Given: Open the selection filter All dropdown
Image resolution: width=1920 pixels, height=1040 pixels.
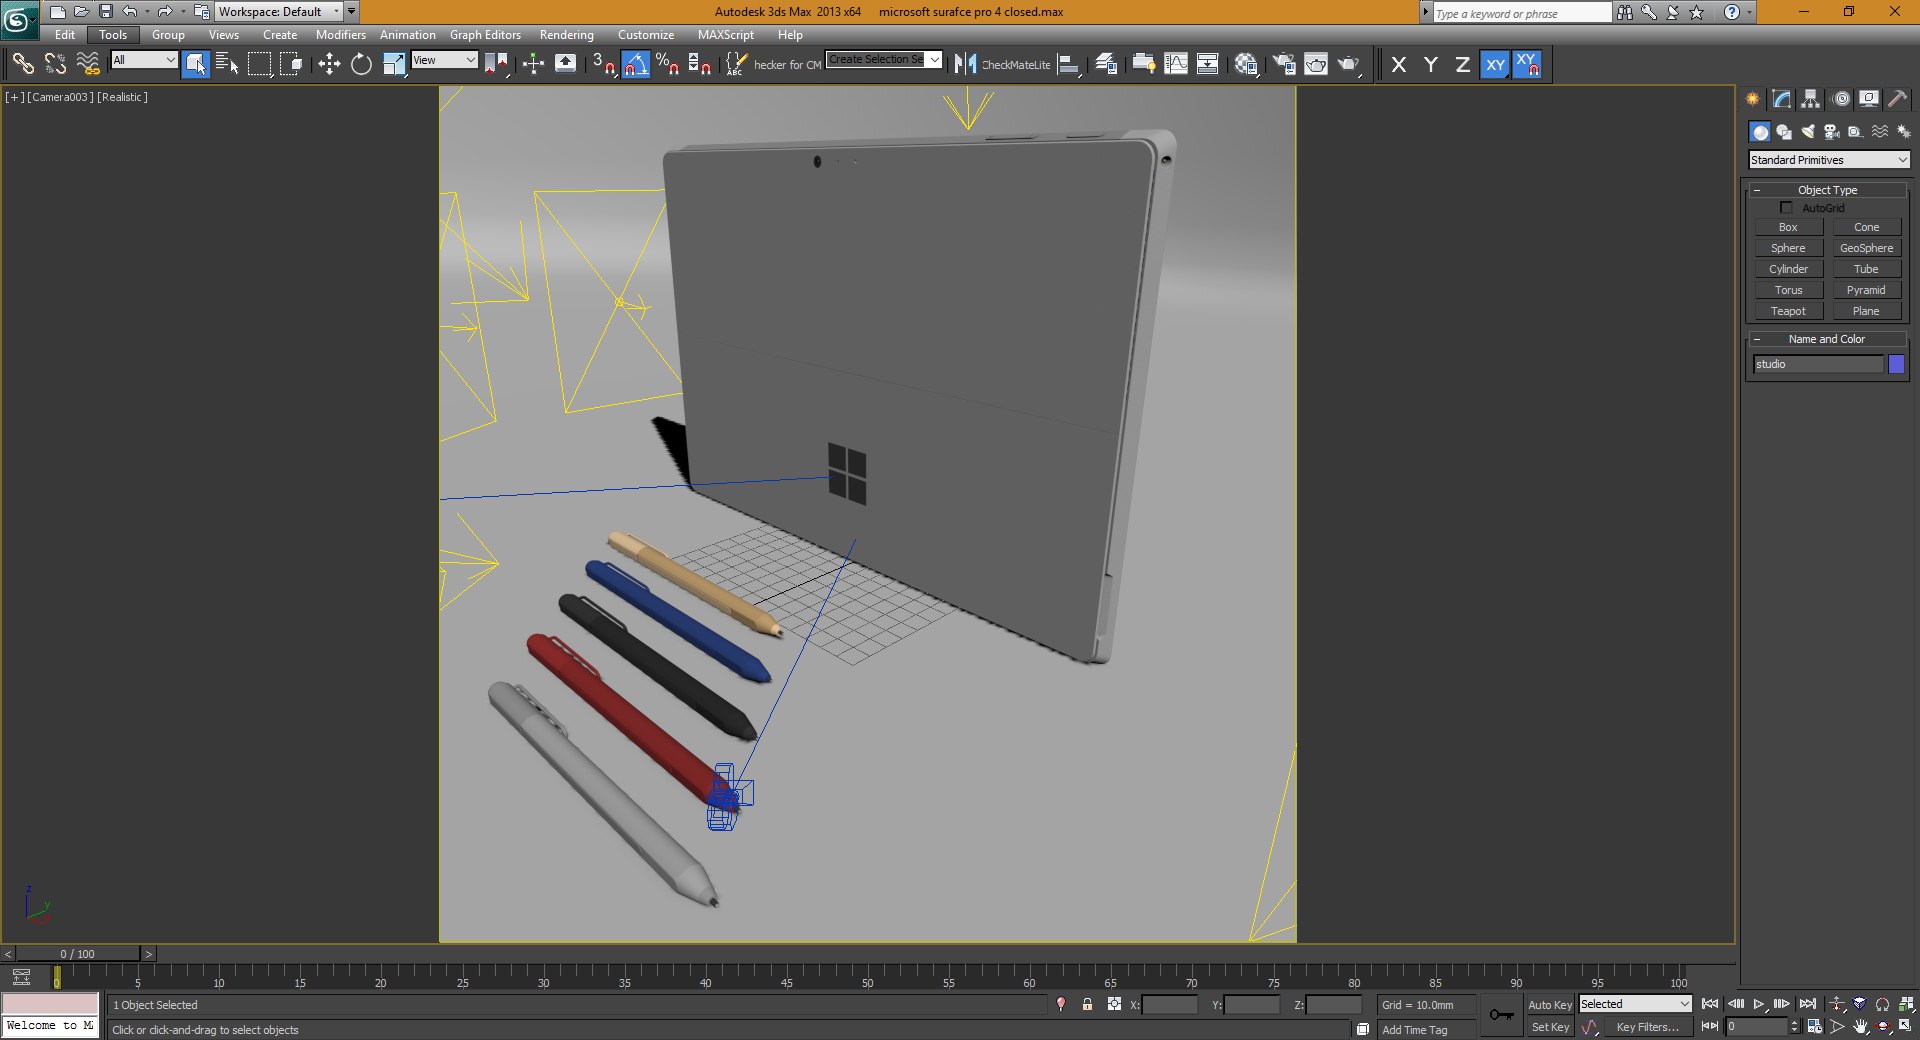Looking at the screenshot, I should click(144, 60).
